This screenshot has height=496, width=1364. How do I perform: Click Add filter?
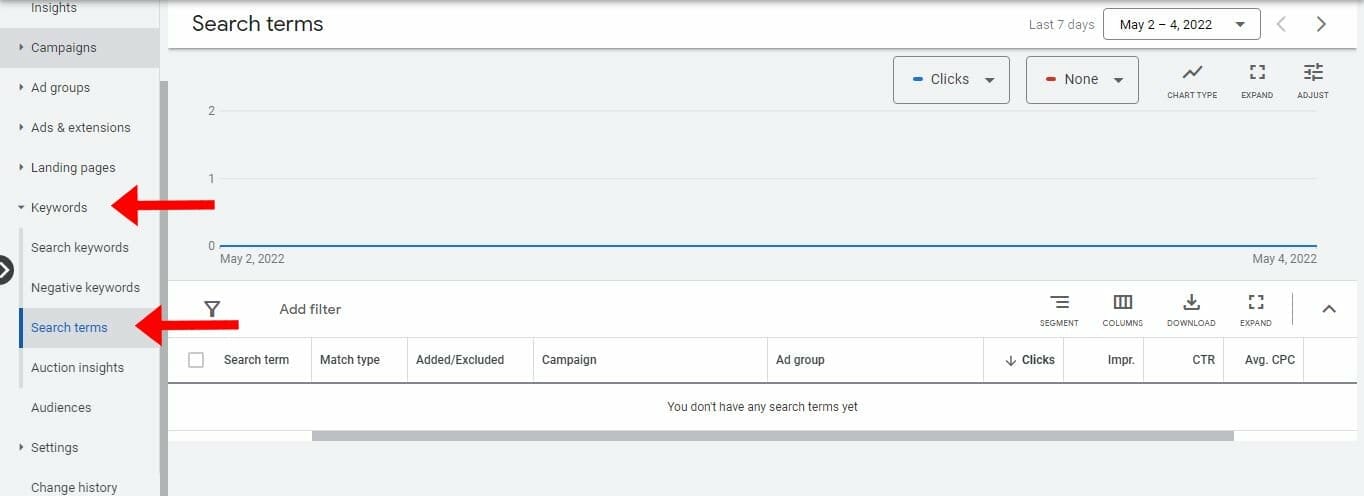tap(310, 310)
